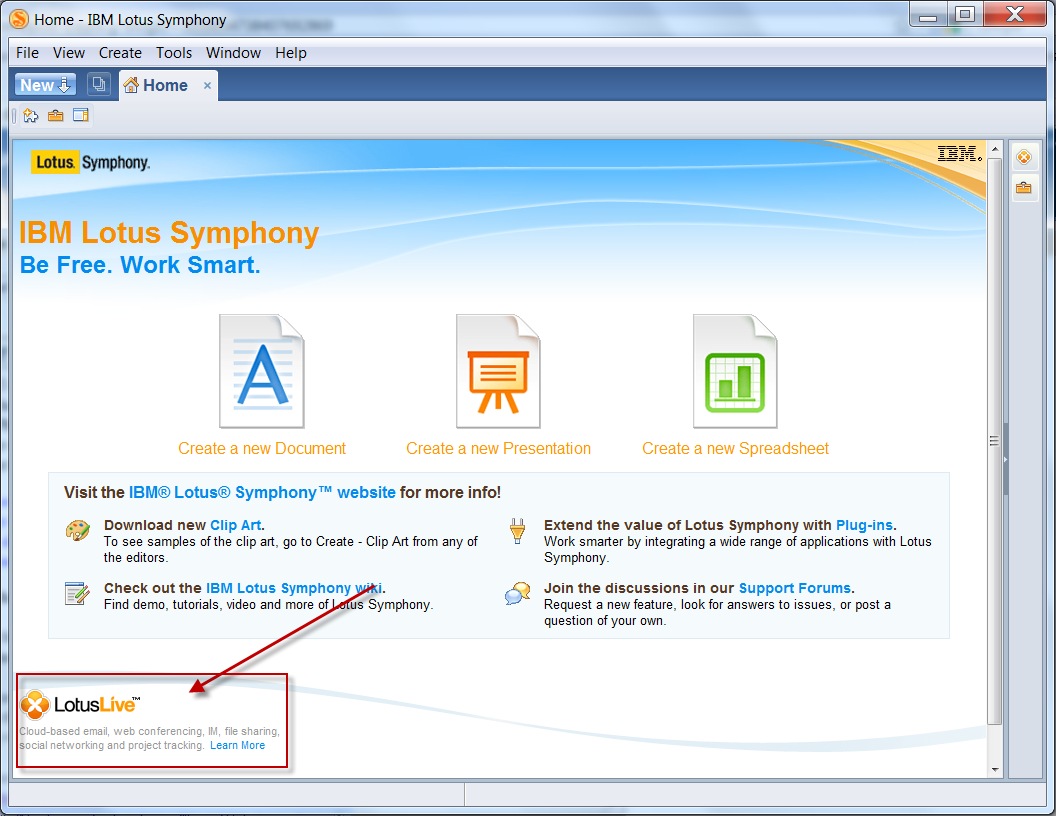The width and height of the screenshot is (1056, 816).
Task: Click the thumbnails view icon beside New
Action: (99, 84)
